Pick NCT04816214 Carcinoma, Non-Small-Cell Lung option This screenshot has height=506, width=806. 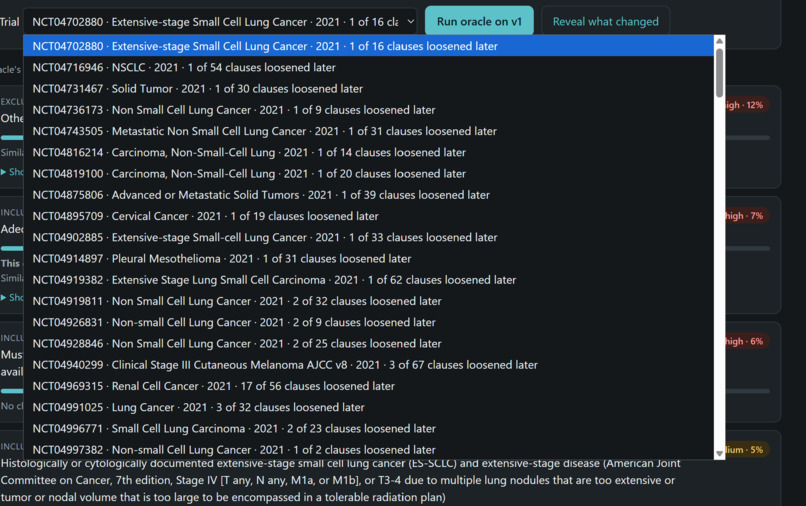(x=369, y=152)
